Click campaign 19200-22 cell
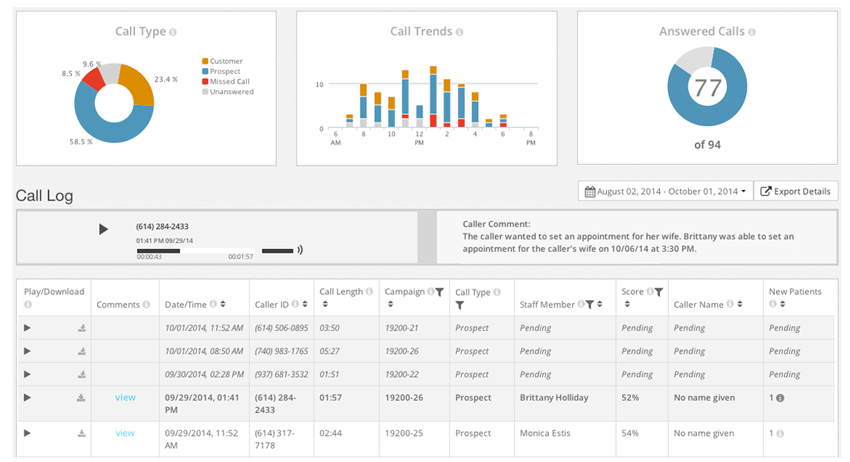The image size is (850, 462). click(402, 374)
